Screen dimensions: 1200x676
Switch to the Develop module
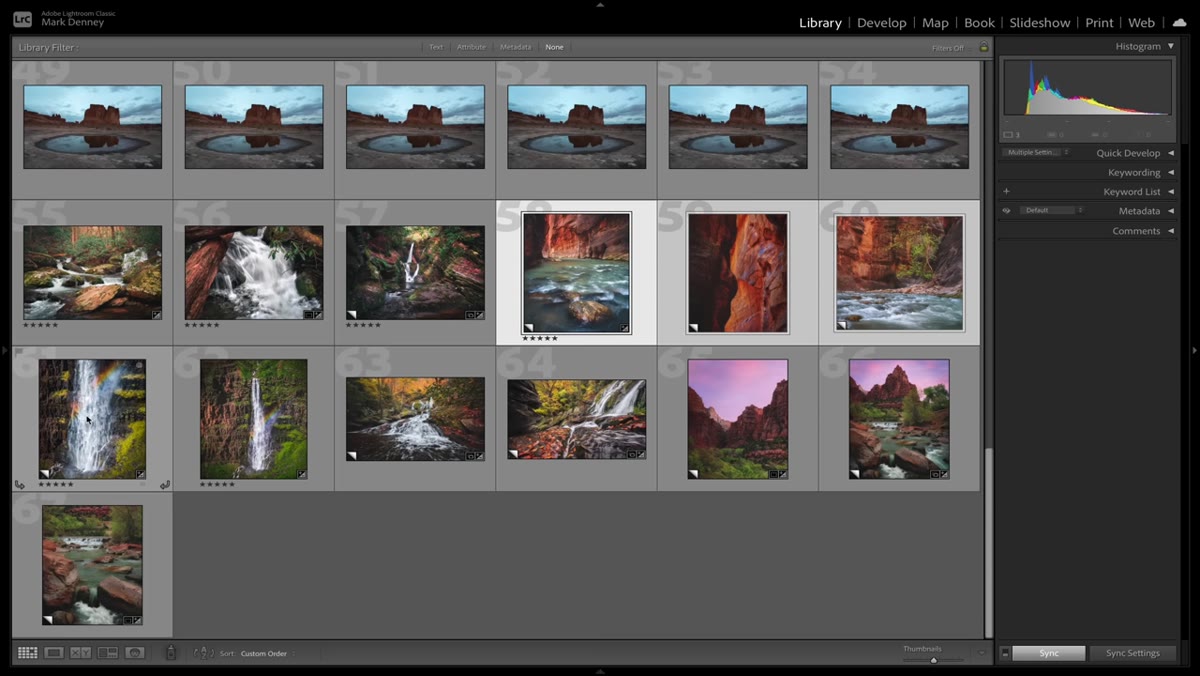(x=881, y=22)
